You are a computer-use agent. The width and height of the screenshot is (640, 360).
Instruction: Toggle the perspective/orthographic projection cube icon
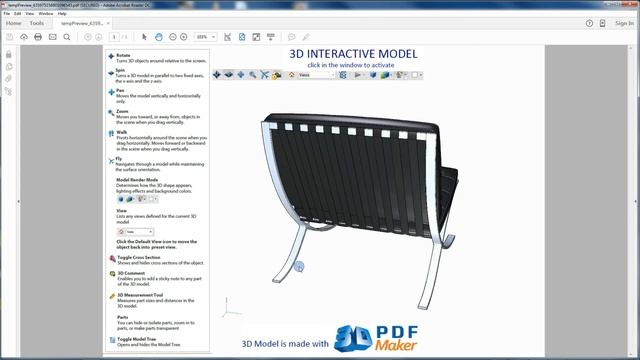[373, 75]
